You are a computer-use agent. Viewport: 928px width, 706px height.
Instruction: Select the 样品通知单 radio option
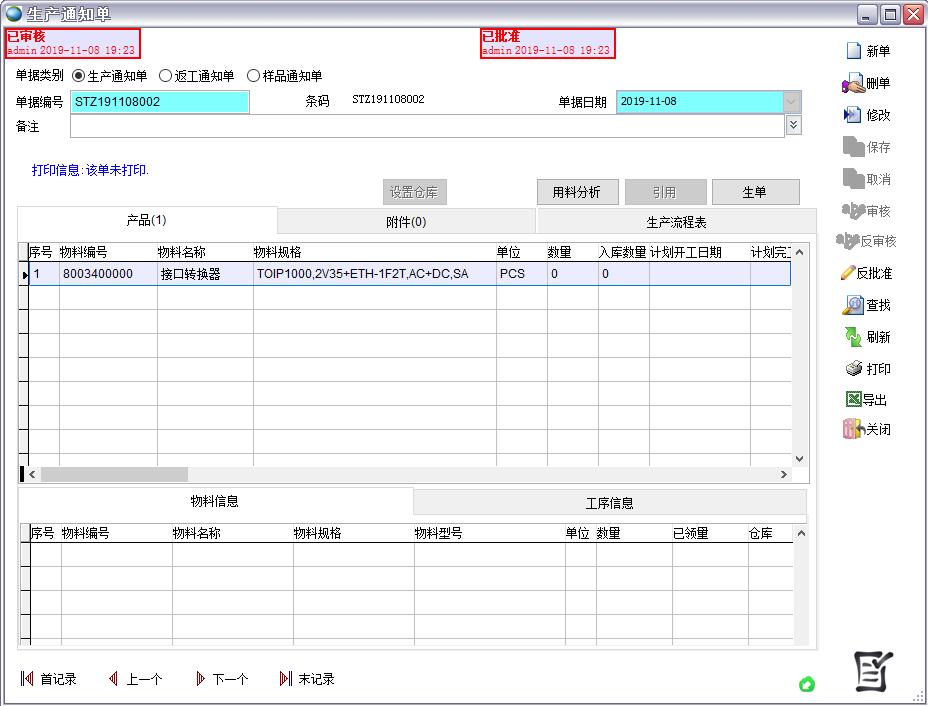click(253, 76)
